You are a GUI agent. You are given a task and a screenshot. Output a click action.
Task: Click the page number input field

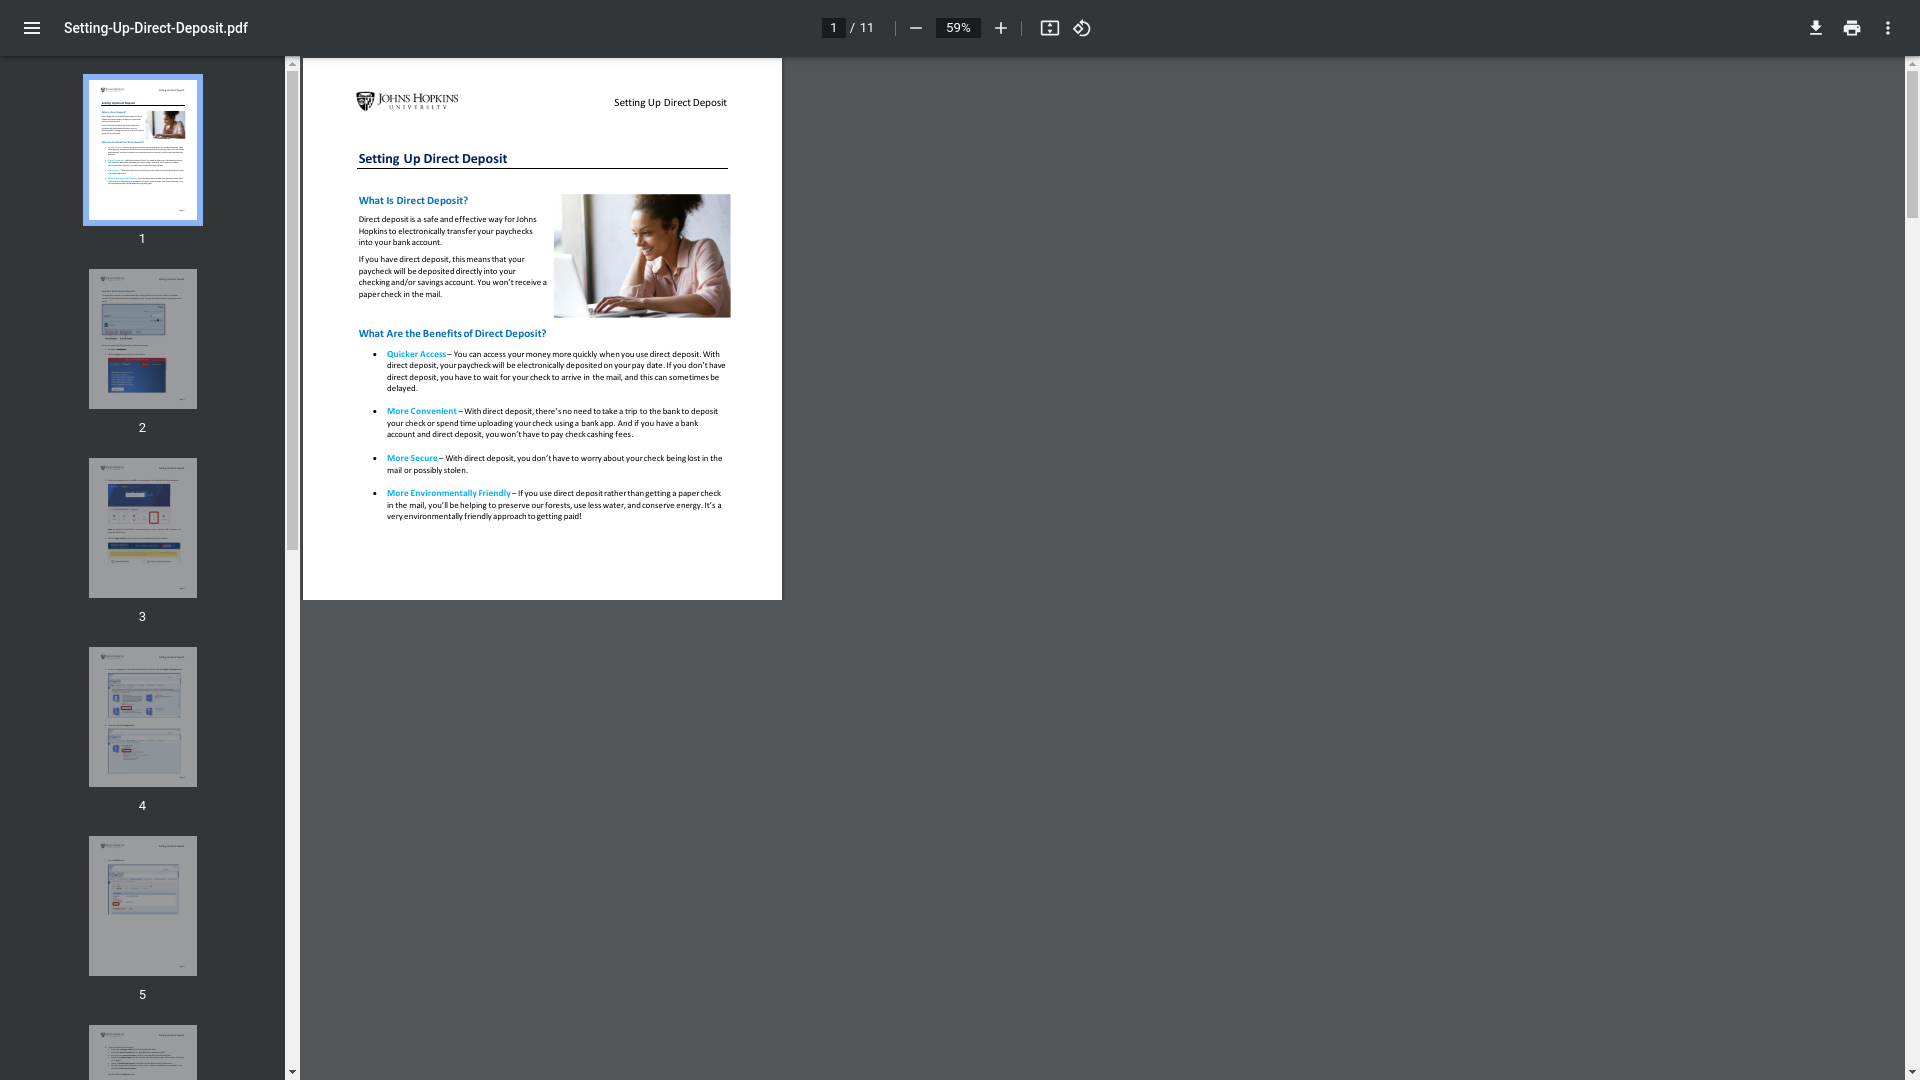[x=833, y=28]
